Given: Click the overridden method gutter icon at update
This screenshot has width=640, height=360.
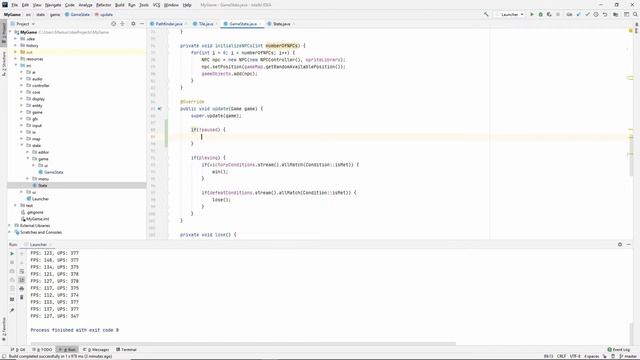Looking at the screenshot, I should point(159,109).
